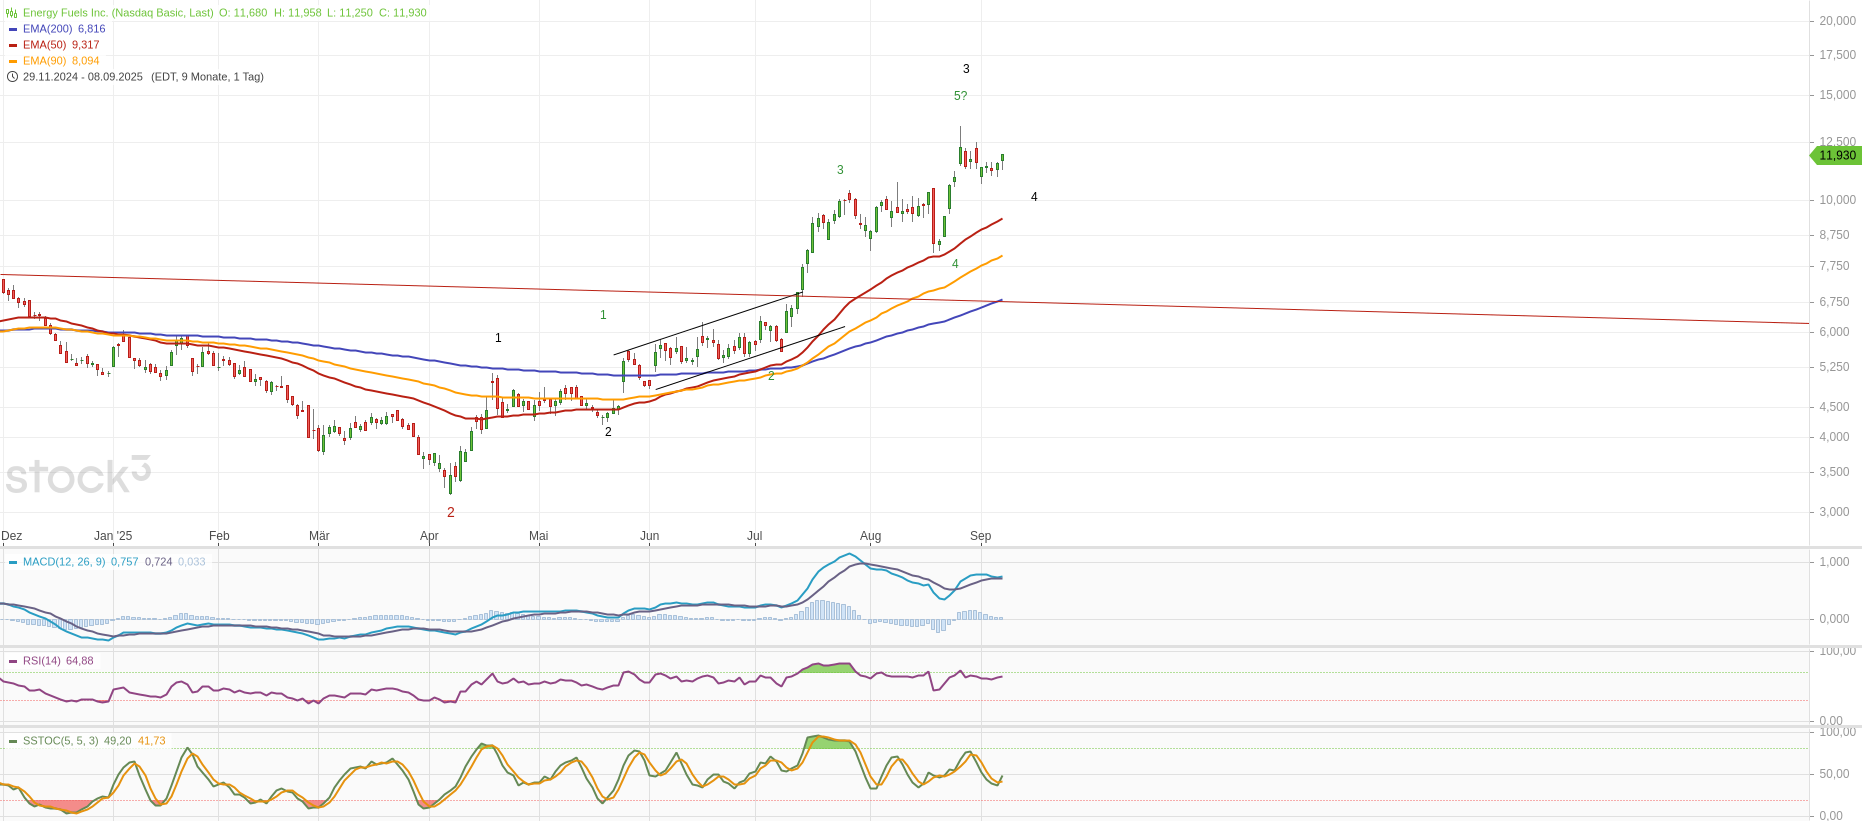Image resolution: width=1862 pixels, height=821 pixels.
Task: Click the clock icon next to date range
Action: tap(12, 77)
